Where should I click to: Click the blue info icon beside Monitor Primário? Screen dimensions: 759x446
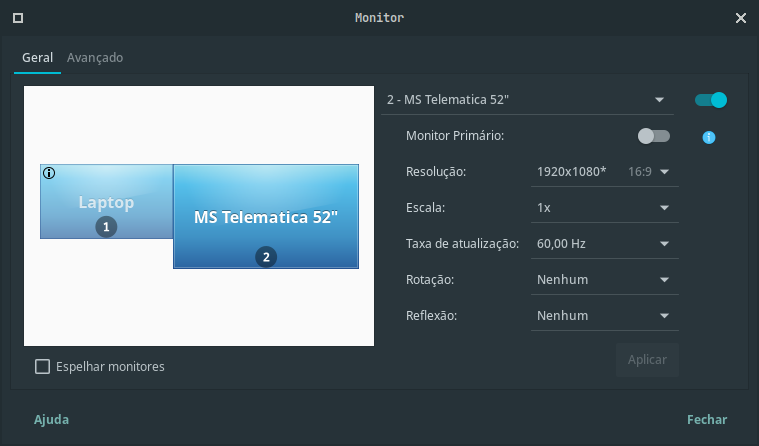click(709, 138)
